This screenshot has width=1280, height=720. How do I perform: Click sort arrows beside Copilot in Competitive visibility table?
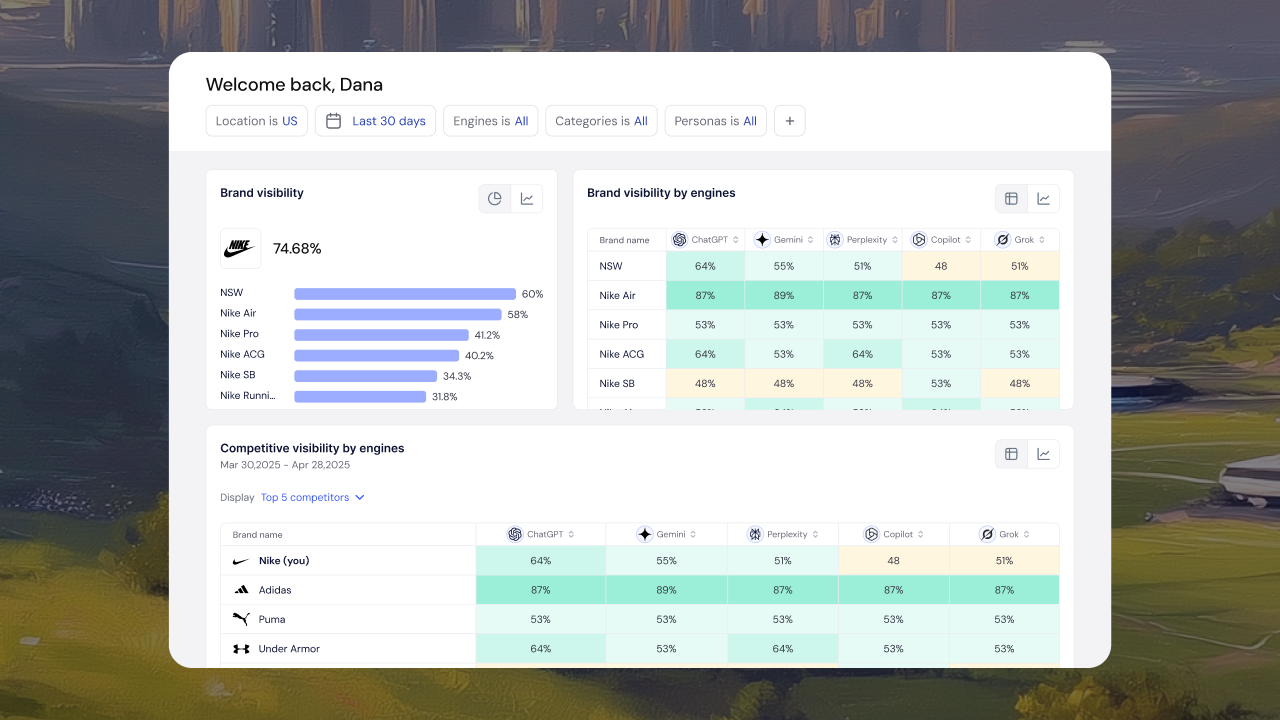coord(920,535)
